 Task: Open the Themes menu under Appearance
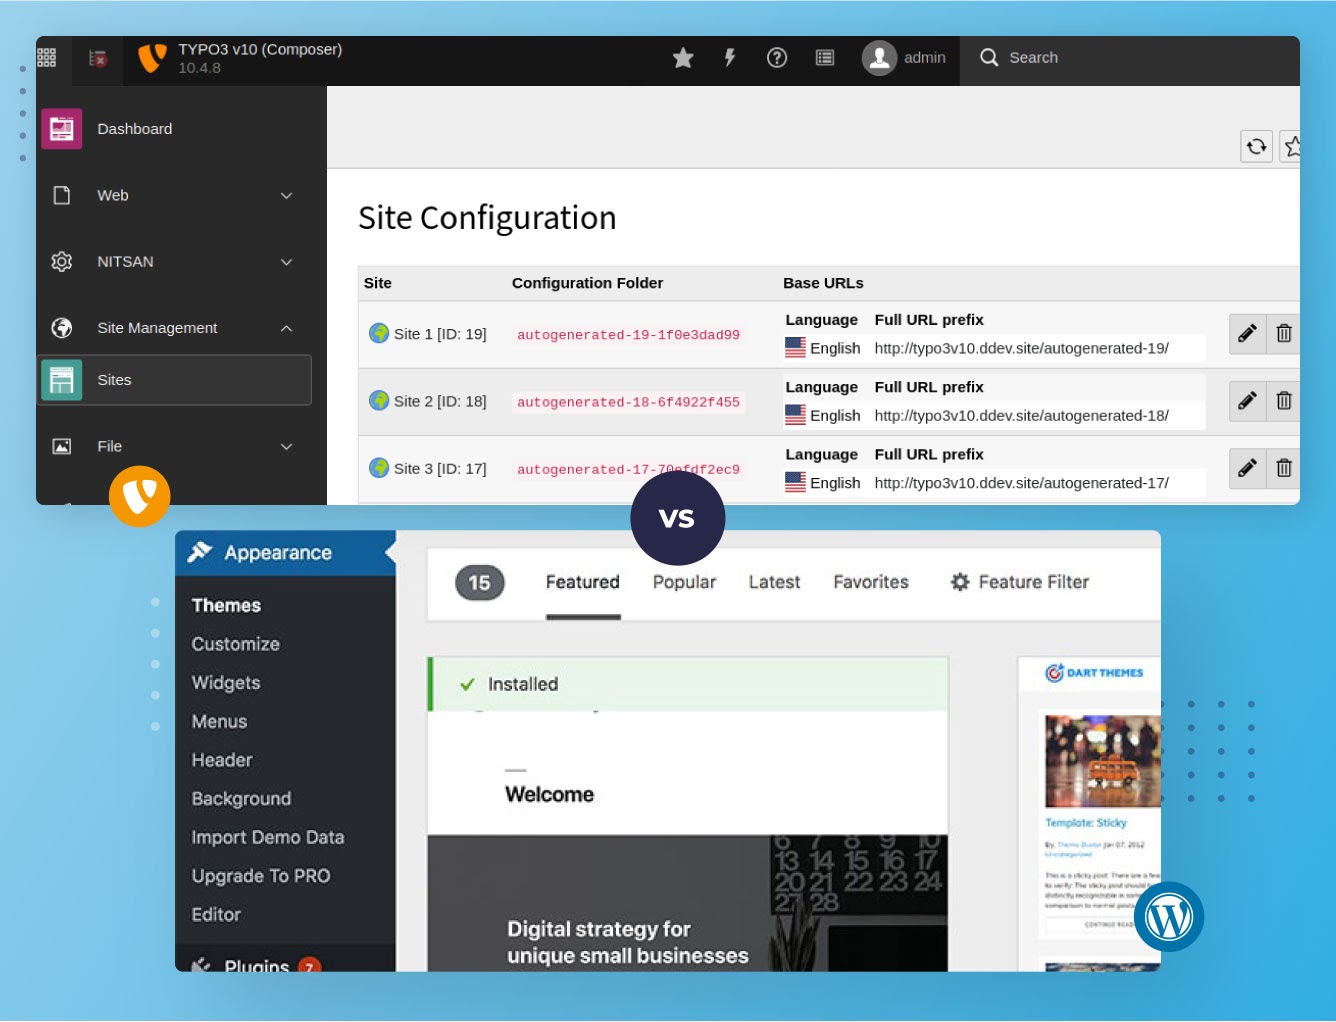tap(227, 604)
